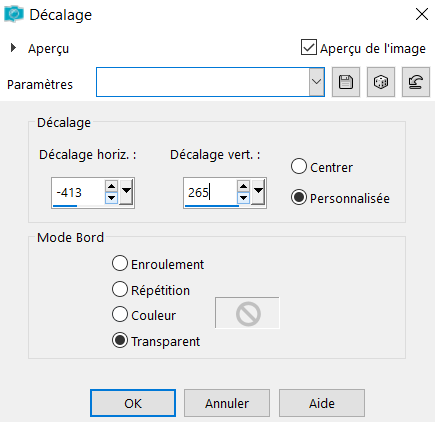Click the OK button
Viewport: 435px width, 422px height.
click(133, 403)
